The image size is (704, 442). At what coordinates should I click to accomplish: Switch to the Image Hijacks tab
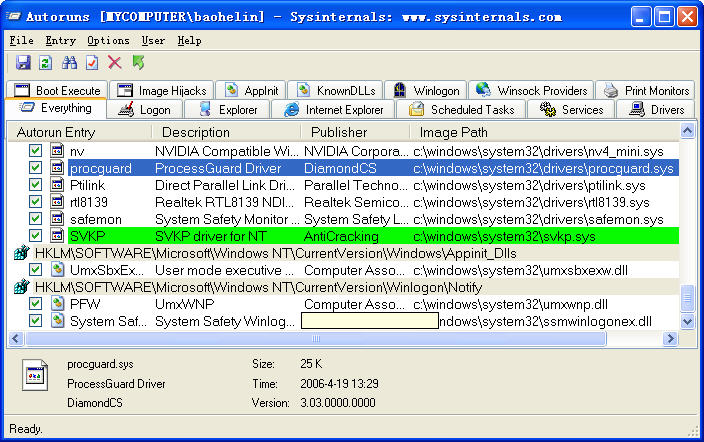pyautogui.click(x=162, y=90)
